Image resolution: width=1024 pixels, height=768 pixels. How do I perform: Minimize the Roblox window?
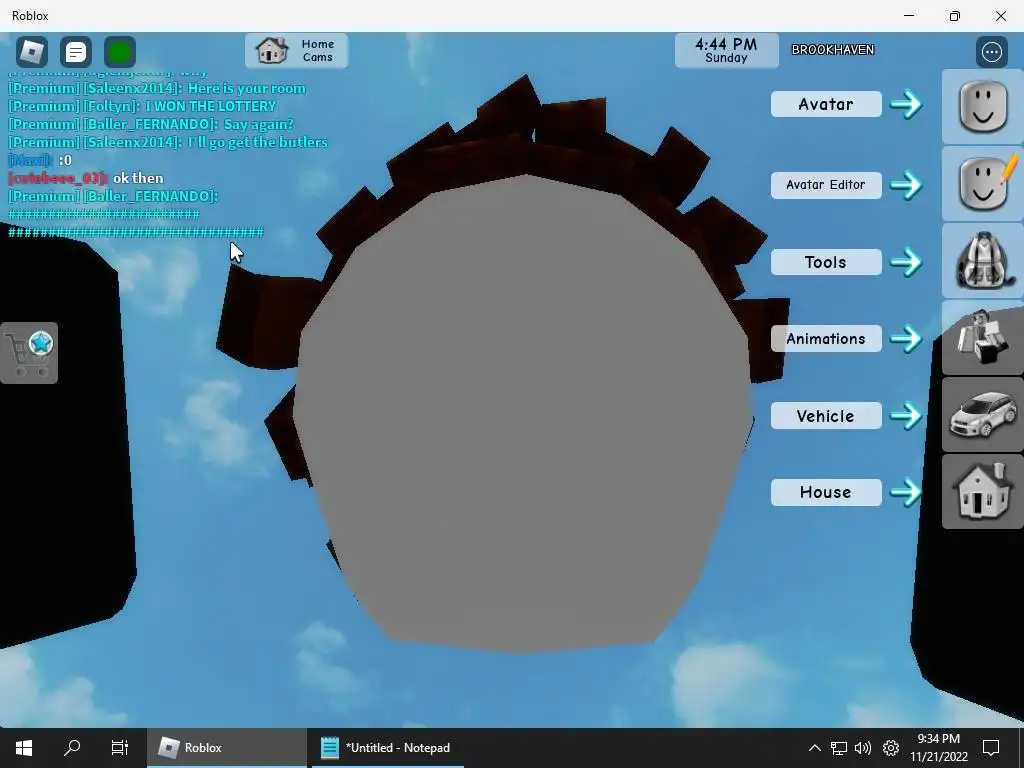click(908, 16)
